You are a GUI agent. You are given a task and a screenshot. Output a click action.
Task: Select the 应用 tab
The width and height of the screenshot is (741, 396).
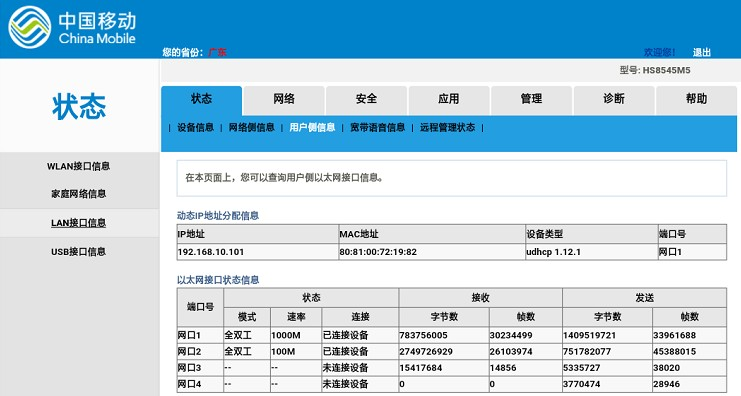[x=449, y=99]
